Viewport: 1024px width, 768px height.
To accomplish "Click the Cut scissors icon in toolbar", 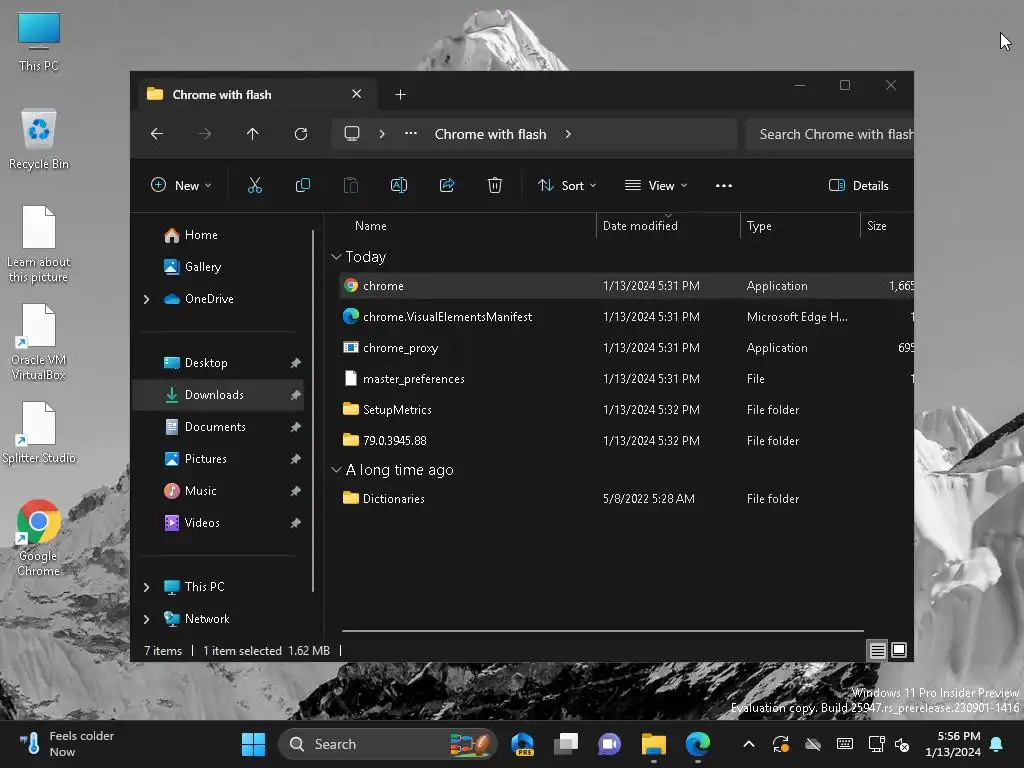I will click(255, 185).
